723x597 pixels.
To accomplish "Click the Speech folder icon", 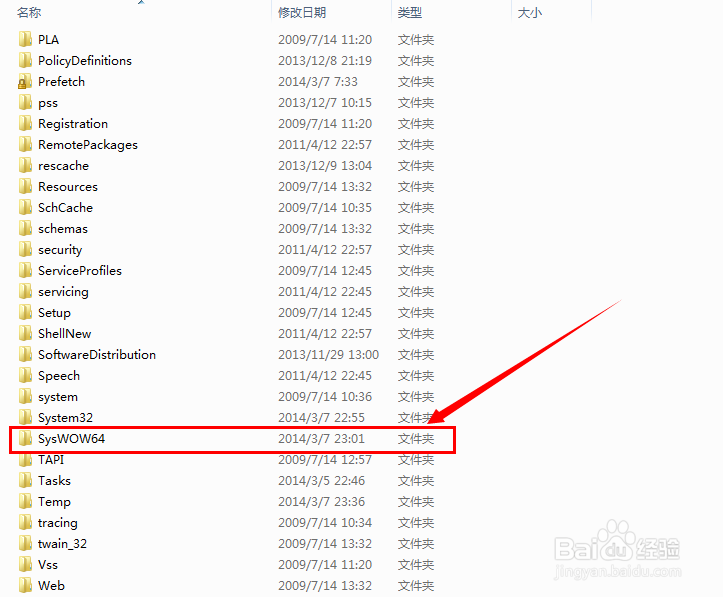I will pyautogui.click(x=25, y=375).
